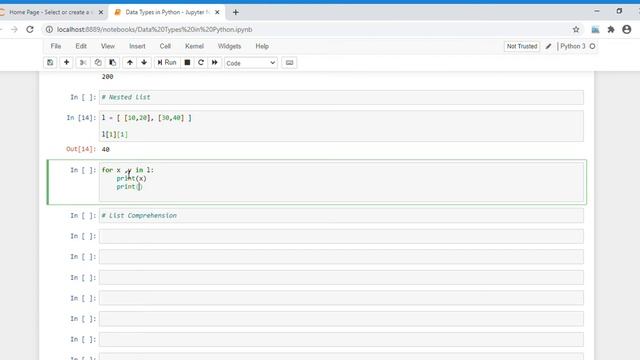Click the In [14]: prompt label
This screenshot has width=640, height=360.
coord(81,118)
